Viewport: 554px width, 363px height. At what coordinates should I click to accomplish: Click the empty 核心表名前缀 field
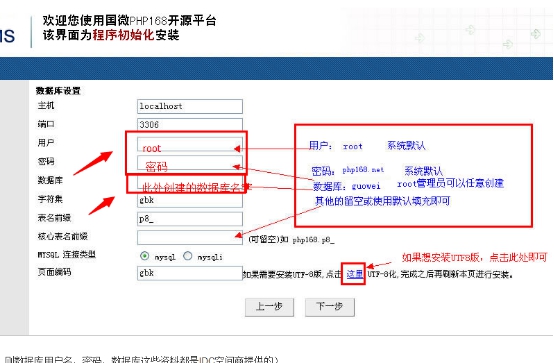tap(190, 238)
